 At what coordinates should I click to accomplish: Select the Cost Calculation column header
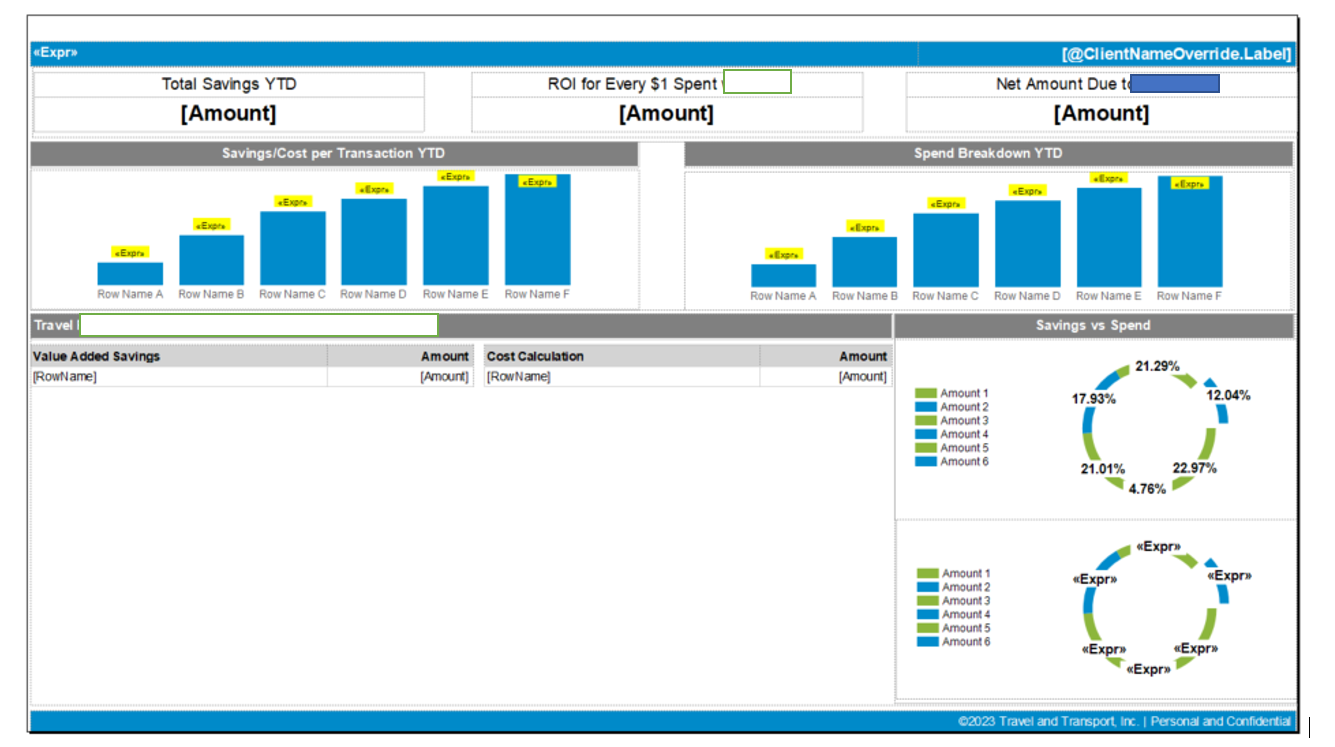(622, 356)
